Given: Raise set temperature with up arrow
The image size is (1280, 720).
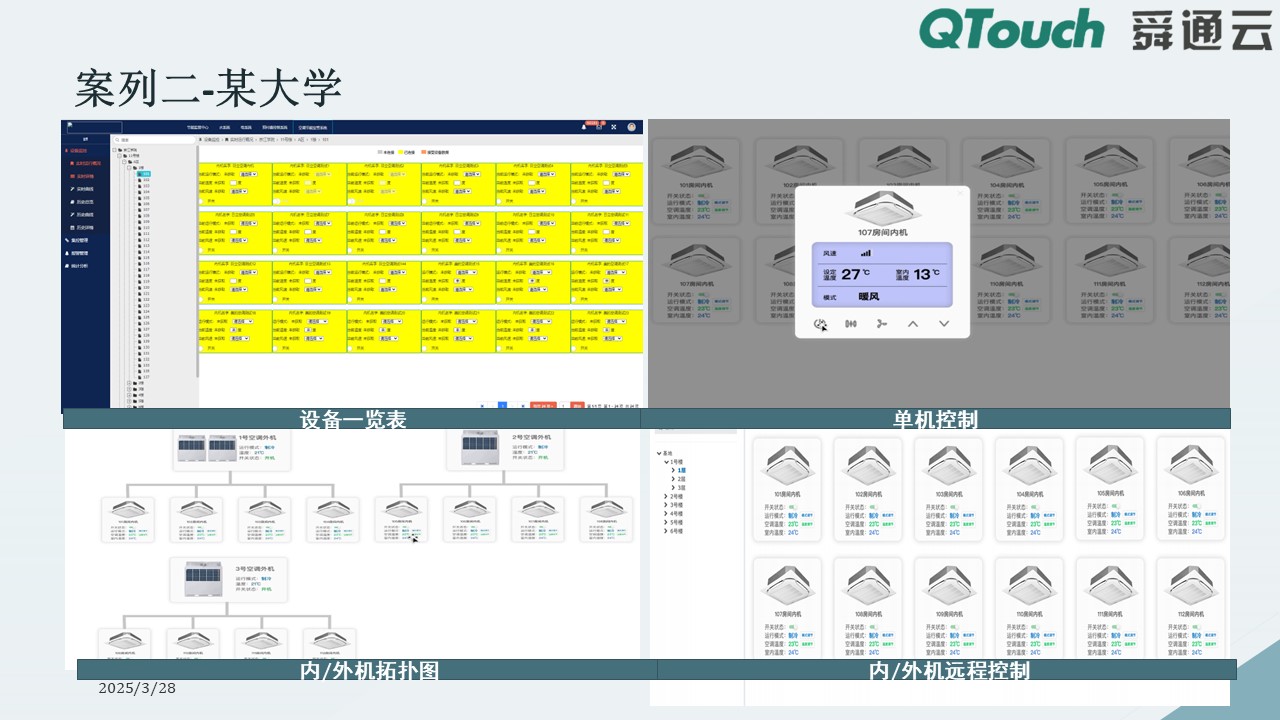Looking at the screenshot, I should [912, 324].
